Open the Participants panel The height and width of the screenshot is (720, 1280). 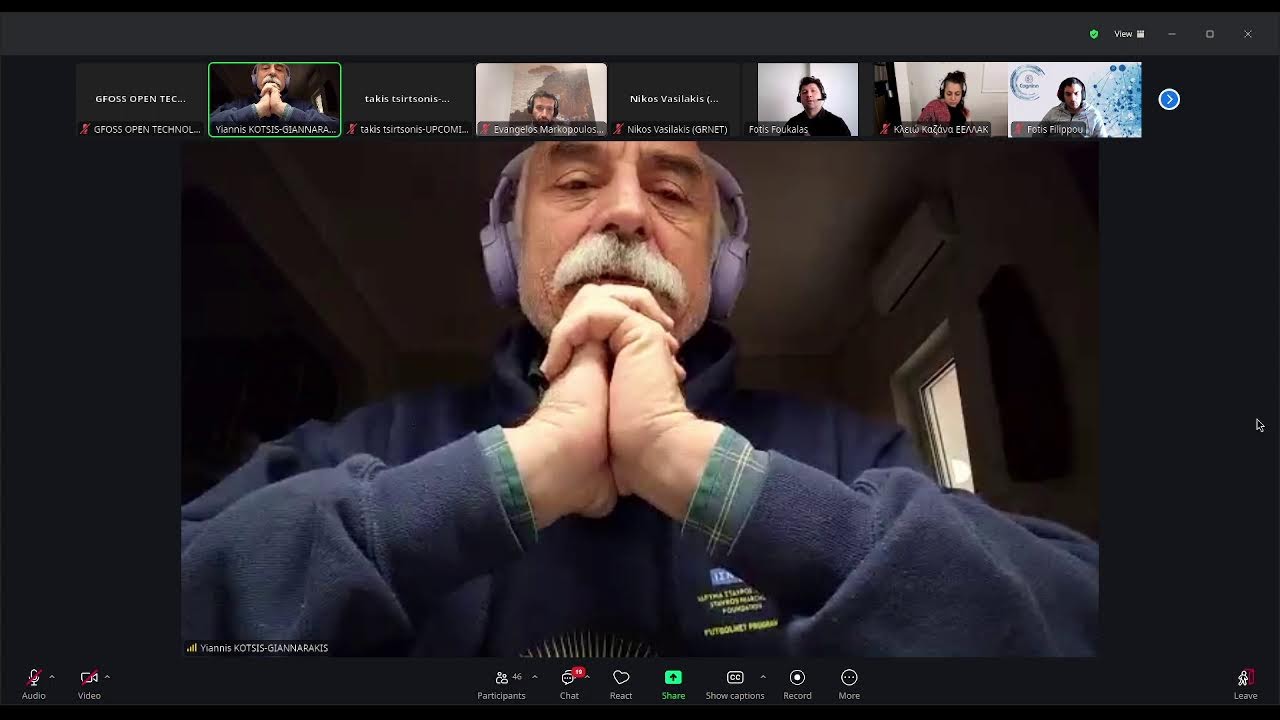[x=501, y=683]
